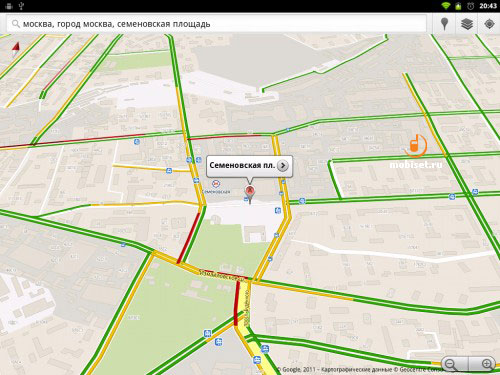Tap the Android debug notification icon

(x=9, y=6)
